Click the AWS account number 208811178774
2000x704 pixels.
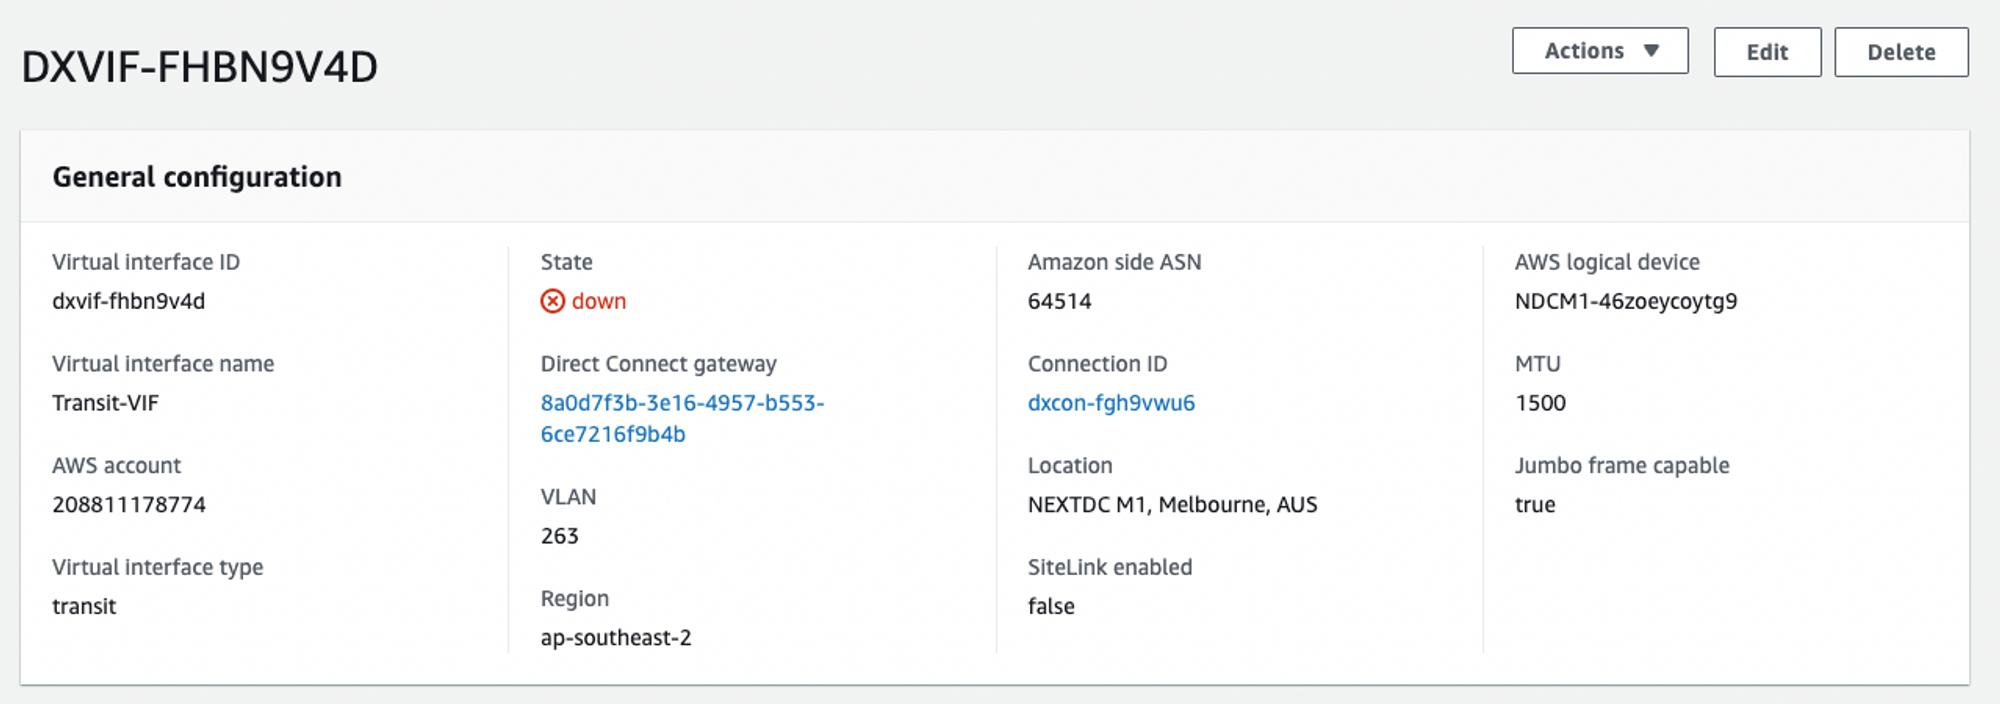(129, 505)
